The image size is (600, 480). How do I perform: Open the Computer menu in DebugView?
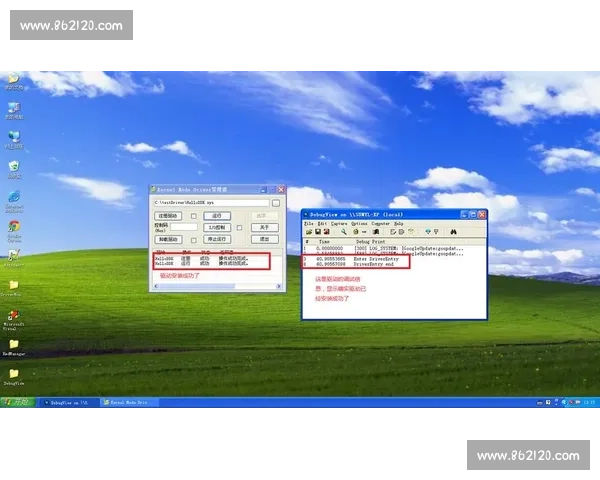[380, 224]
